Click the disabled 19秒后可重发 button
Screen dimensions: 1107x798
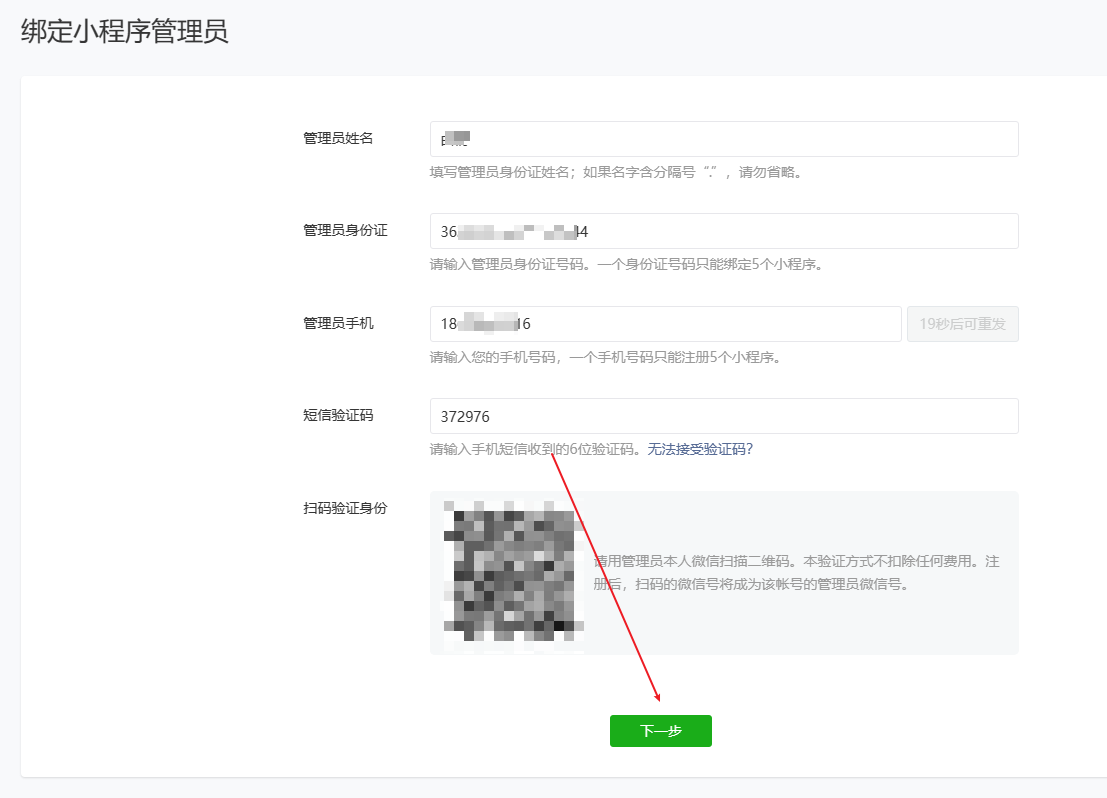pos(962,323)
